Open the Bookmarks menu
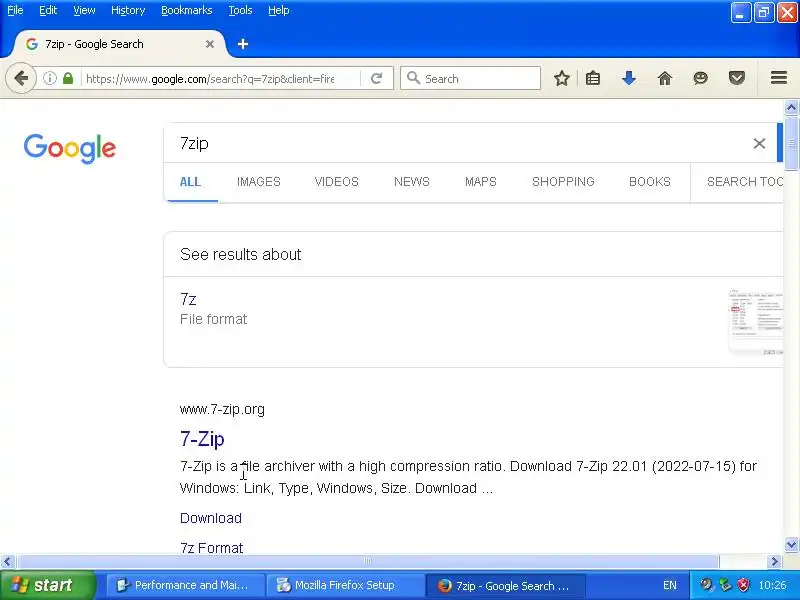800x600 pixels. (x=187, y=10)
